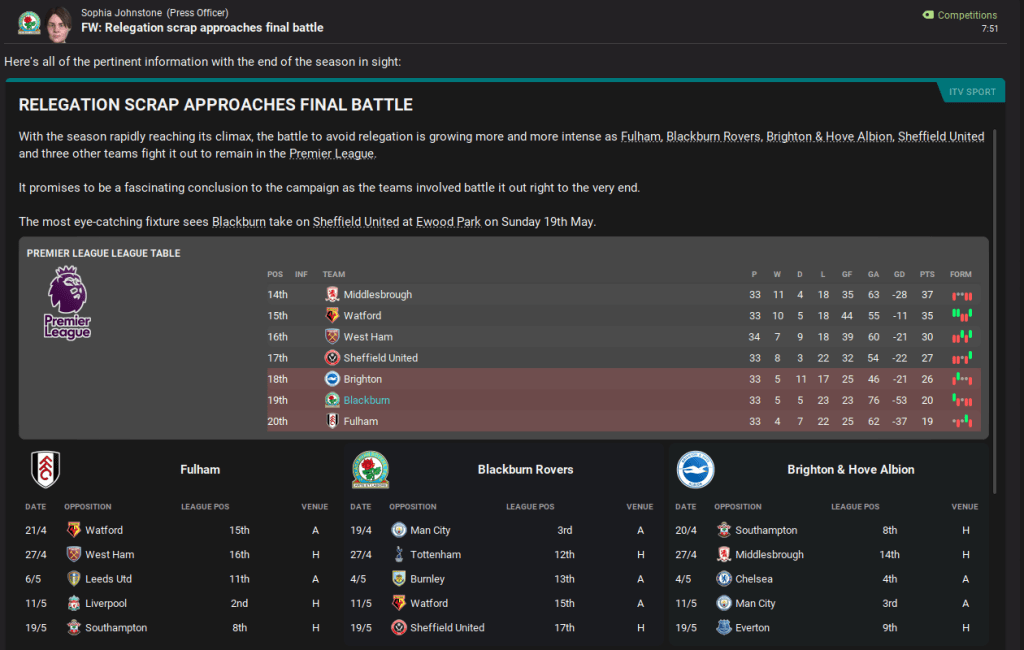Open the Premier League link in article text
Image resolution: width=1024 pixels, height=650 pixels.
pos(331,154)
